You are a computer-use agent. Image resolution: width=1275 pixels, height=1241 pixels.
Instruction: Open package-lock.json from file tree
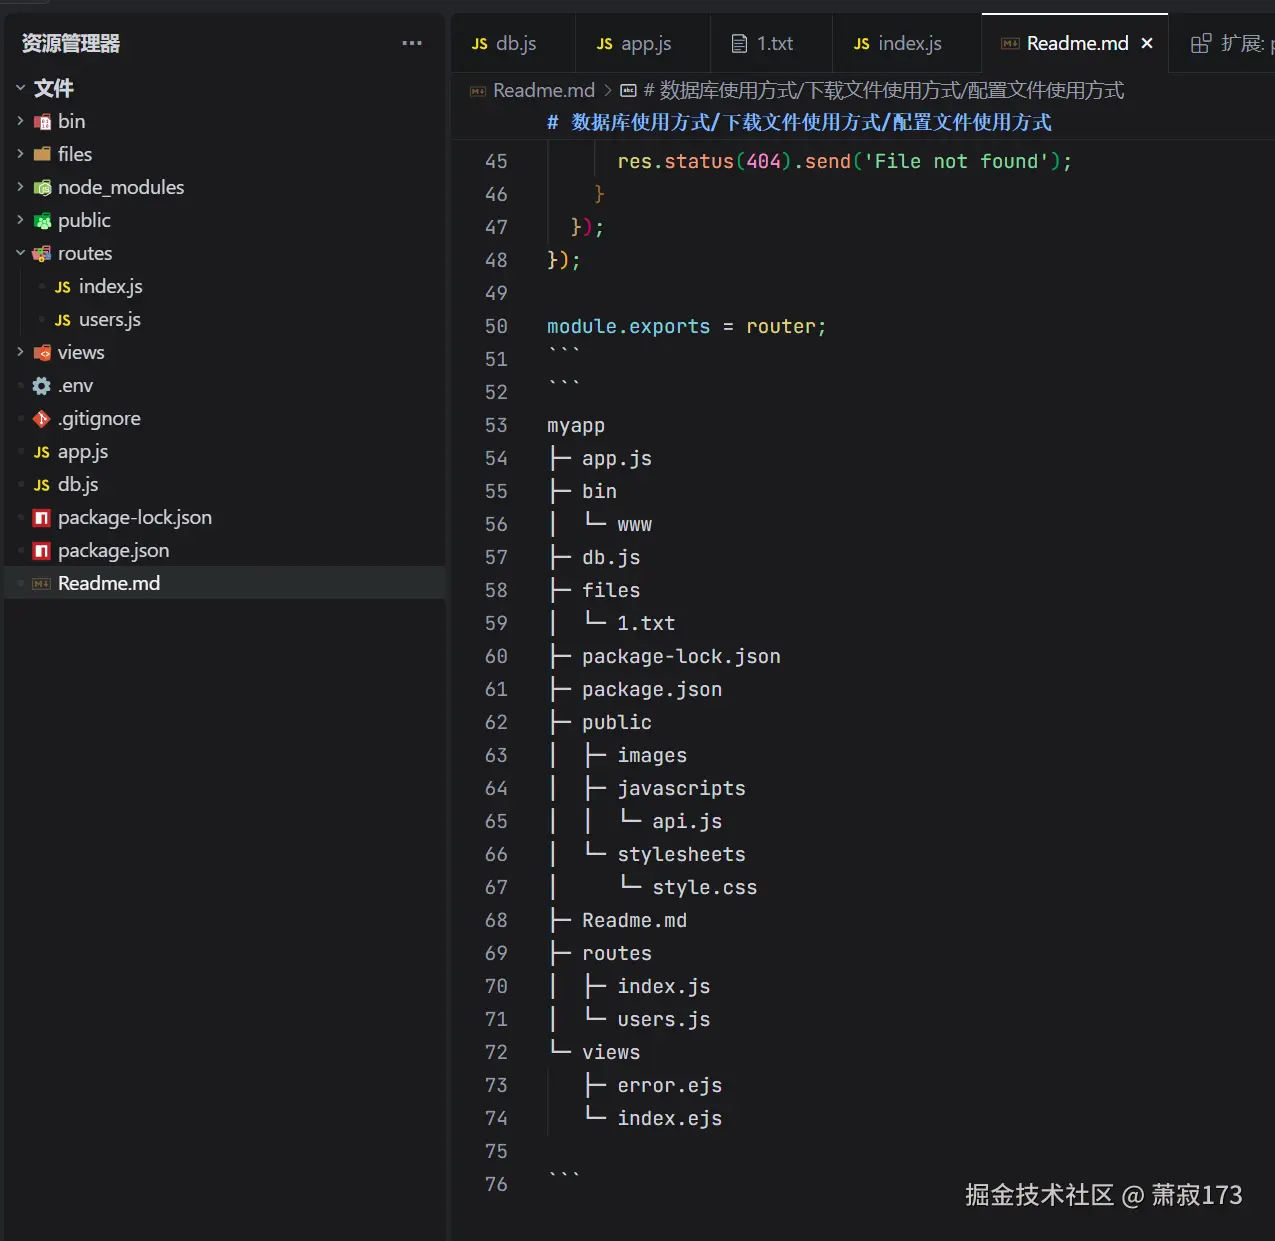click(134, 518)
